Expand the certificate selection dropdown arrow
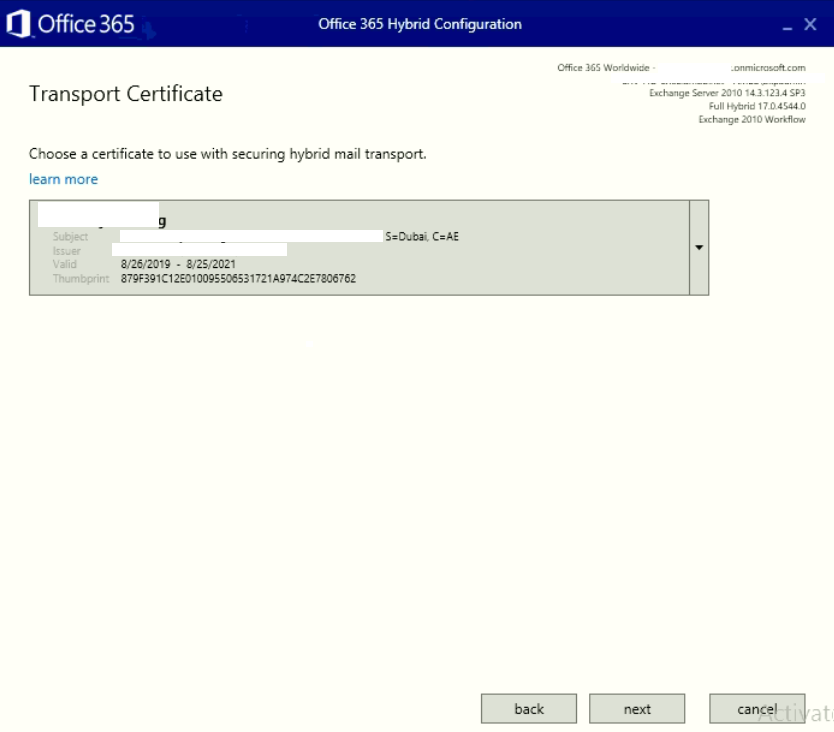The width and height of the screenshot is (834, 732). (699, 247)
